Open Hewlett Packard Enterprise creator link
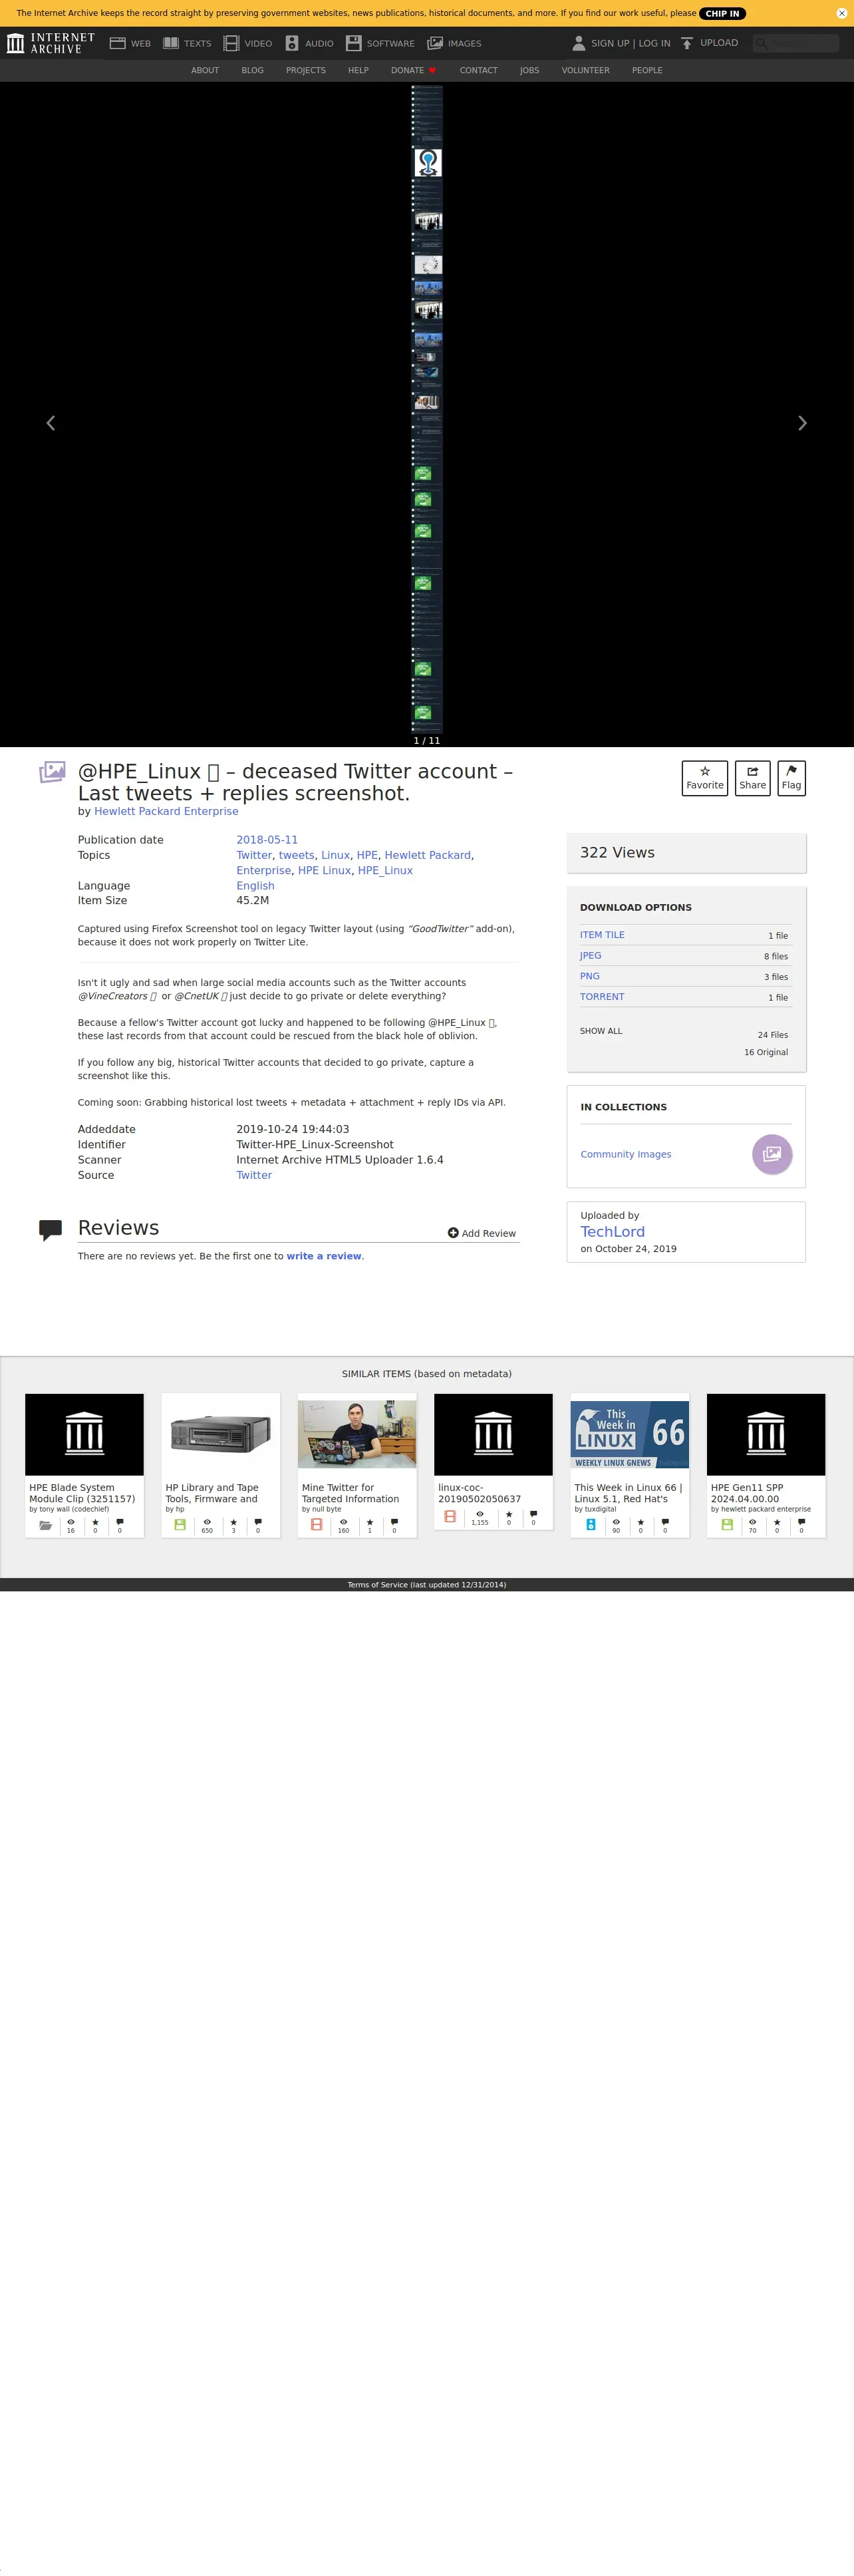 tap(166, 811)
